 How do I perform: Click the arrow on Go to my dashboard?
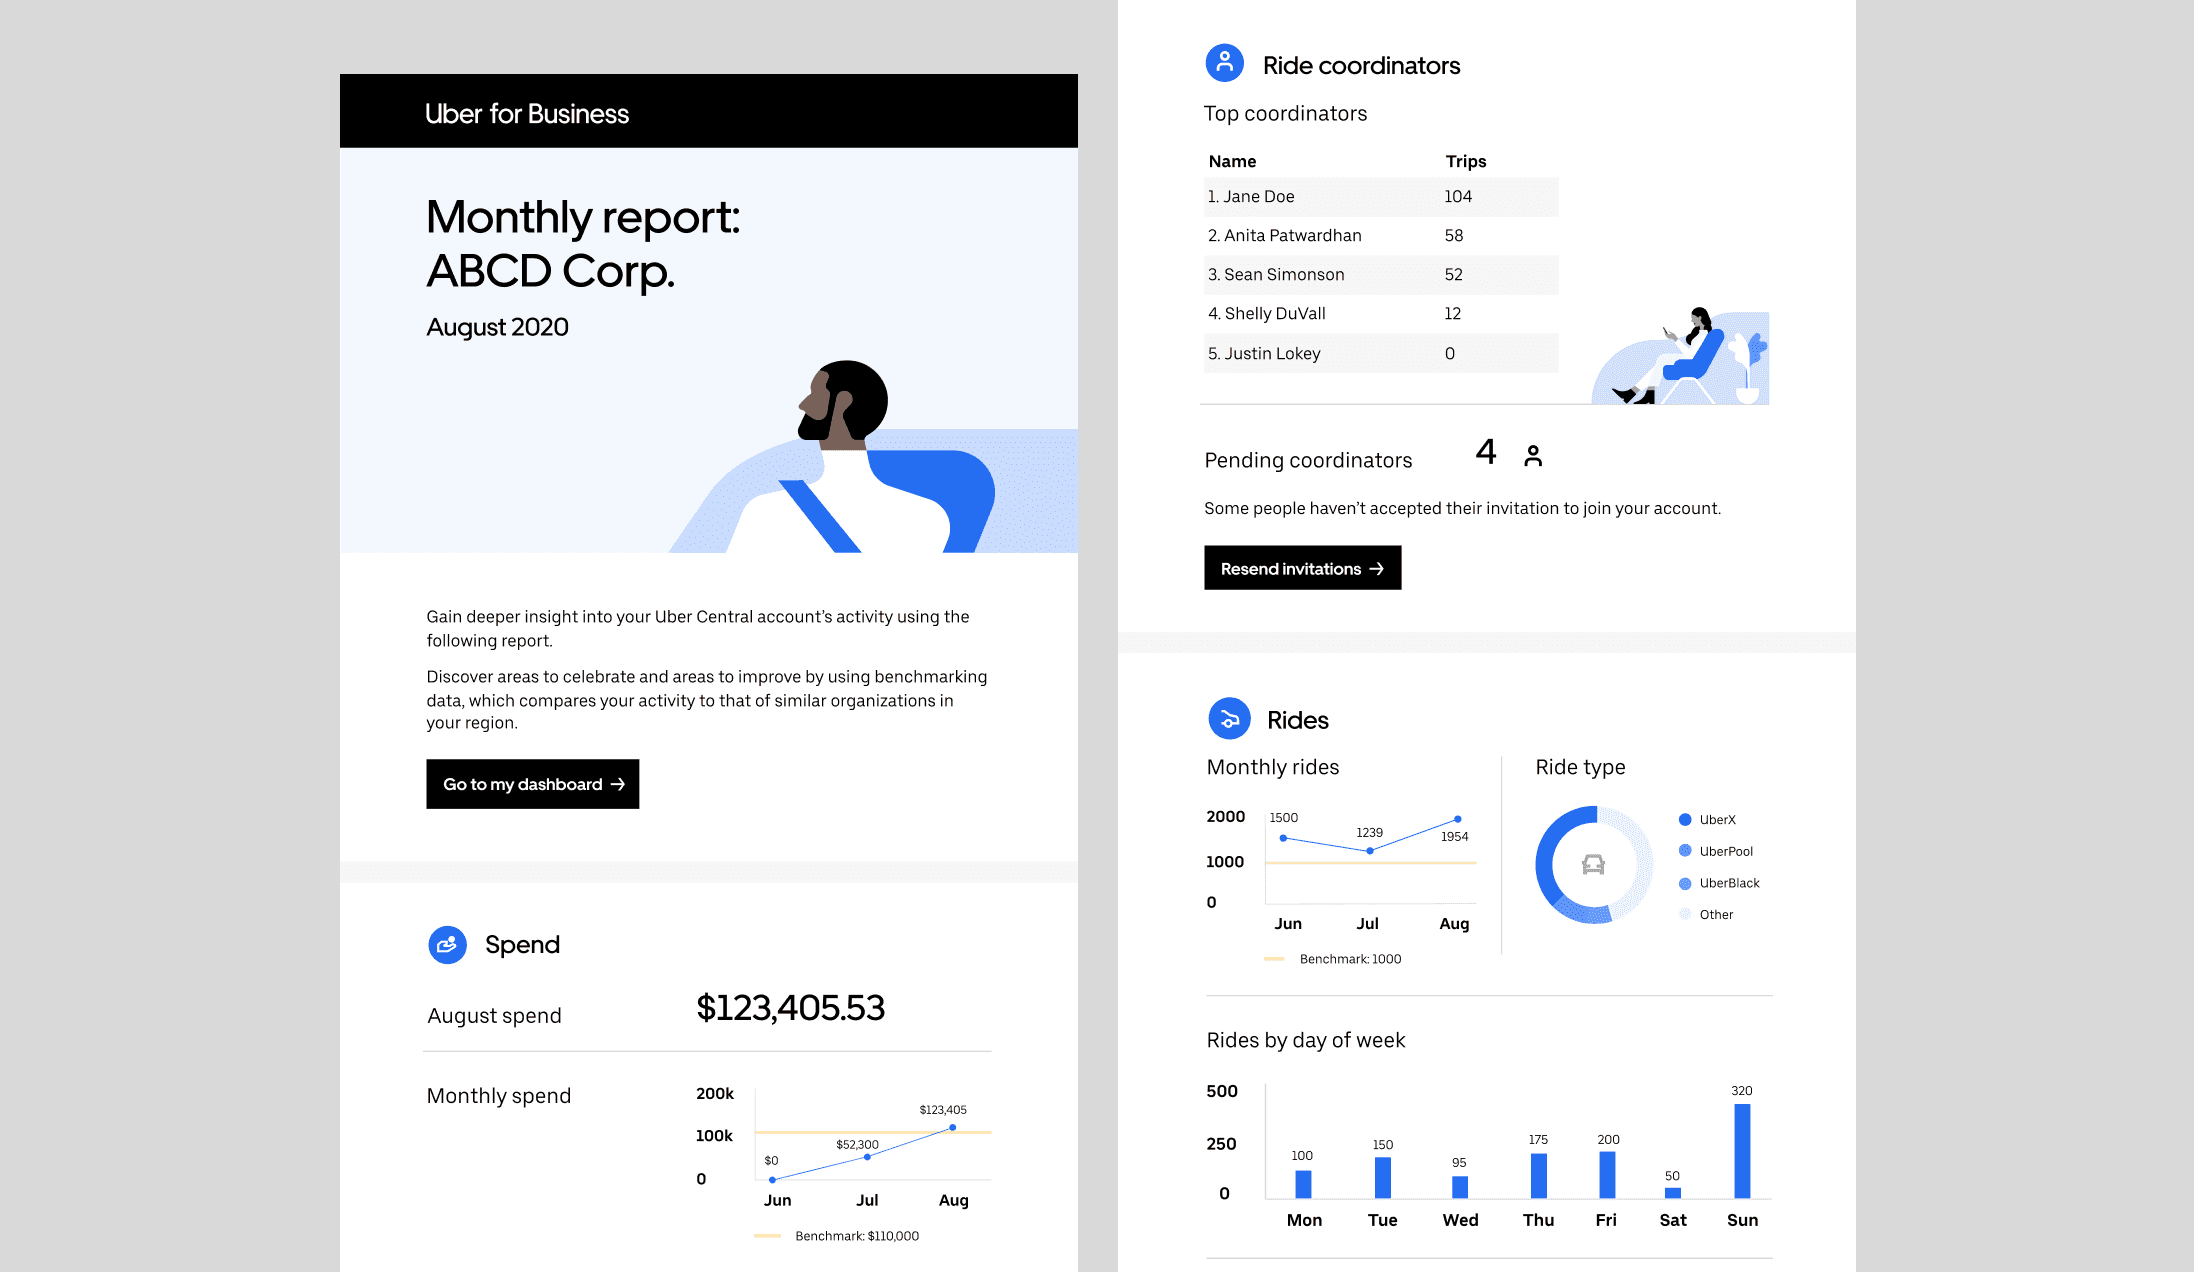[x=618, y=784]
